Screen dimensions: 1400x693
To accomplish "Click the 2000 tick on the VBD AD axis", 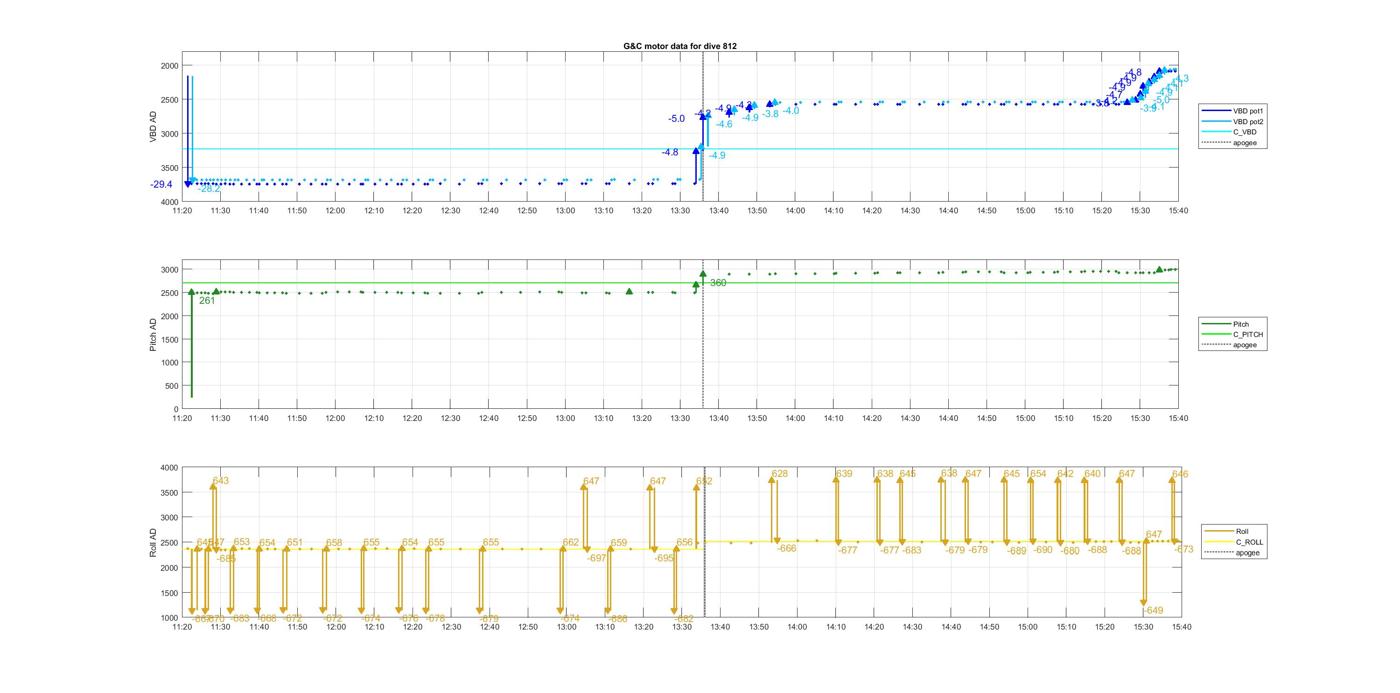I will click(x=169, y=66).
